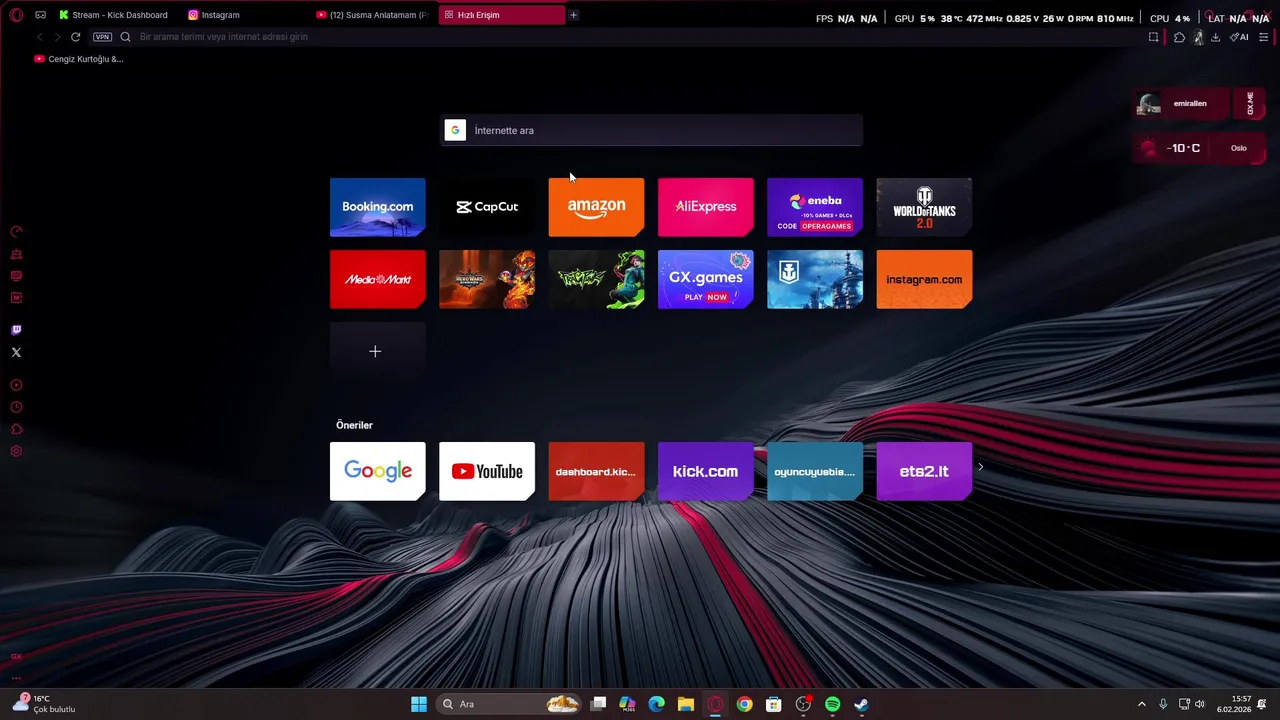The image size is (1280, 720).
Task: Open the extensions cube icon
Action: click(1179, 37)
